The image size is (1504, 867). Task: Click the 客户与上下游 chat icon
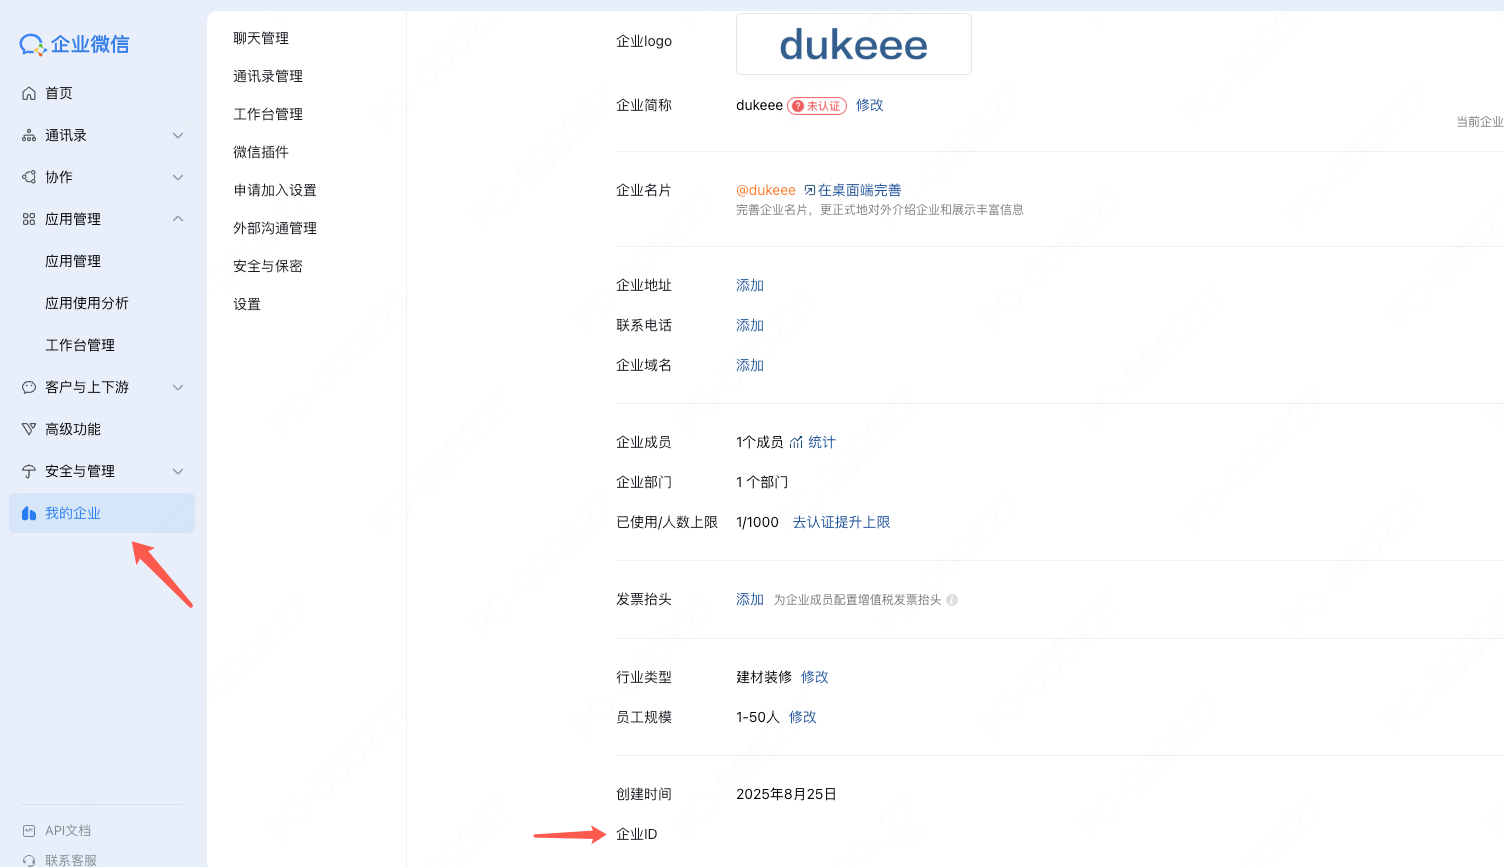point(29,387)
